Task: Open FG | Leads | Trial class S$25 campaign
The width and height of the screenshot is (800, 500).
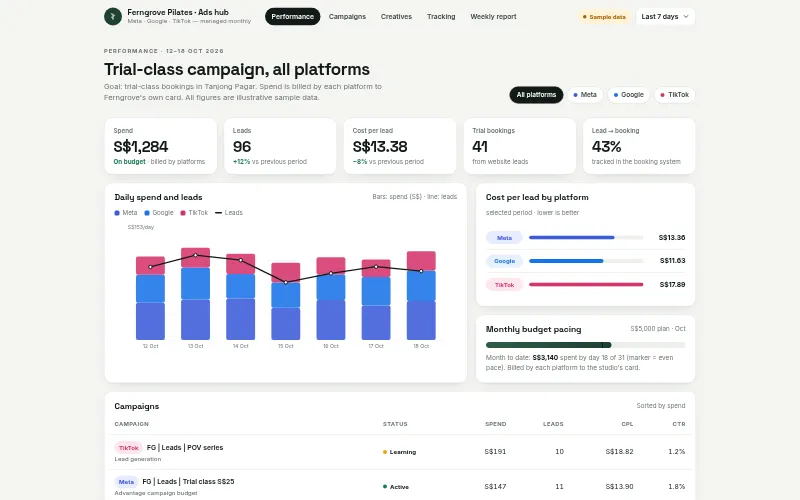Action: (188, 482)
